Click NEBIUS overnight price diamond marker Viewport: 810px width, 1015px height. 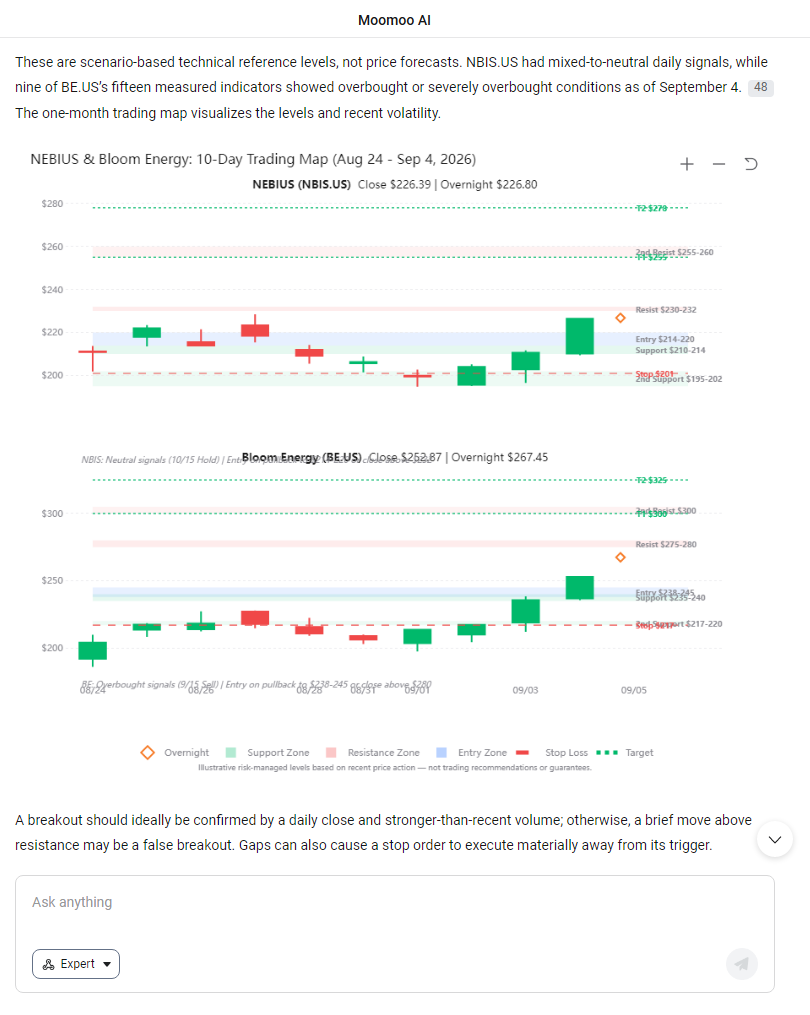(620, 318)
